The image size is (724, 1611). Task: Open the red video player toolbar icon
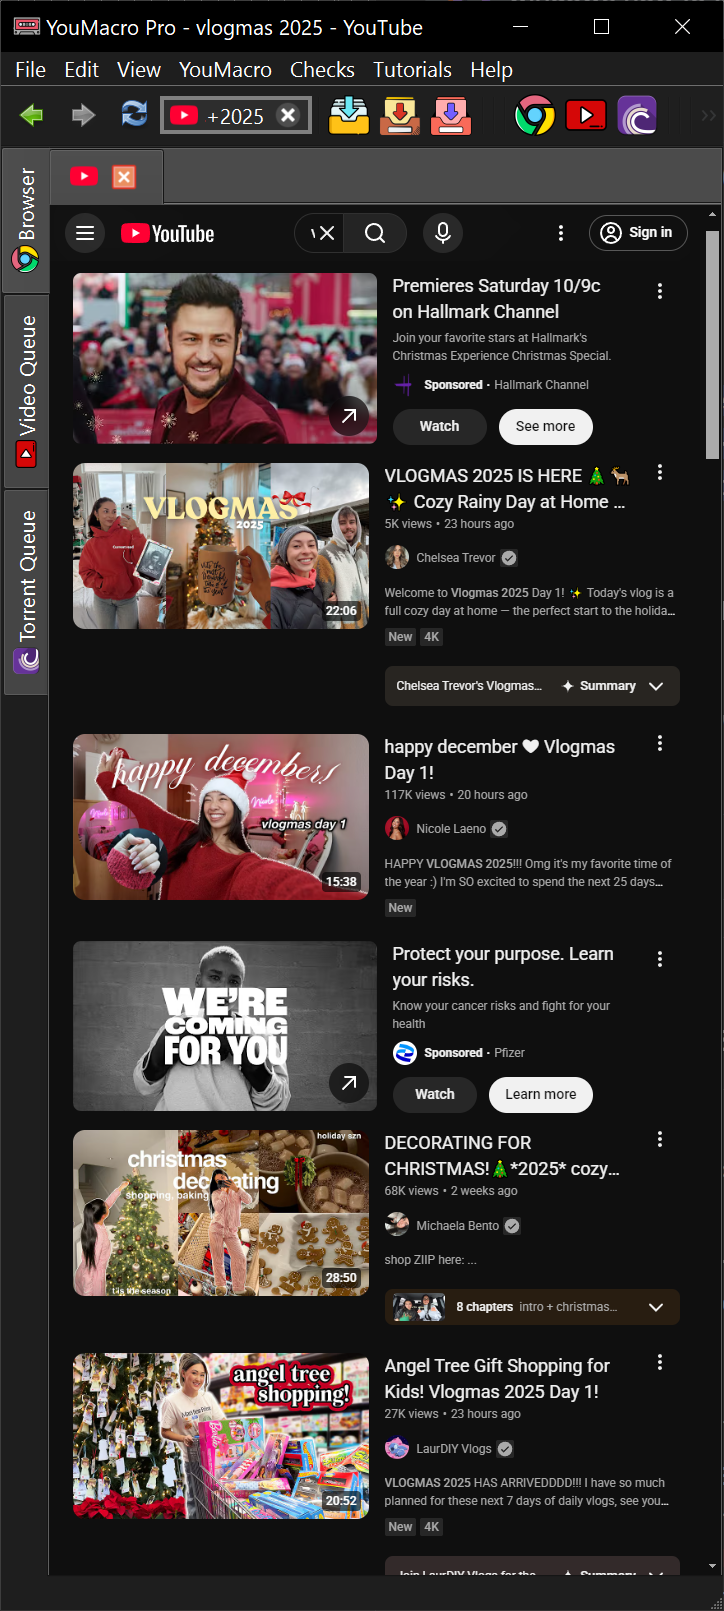[586, 116]
